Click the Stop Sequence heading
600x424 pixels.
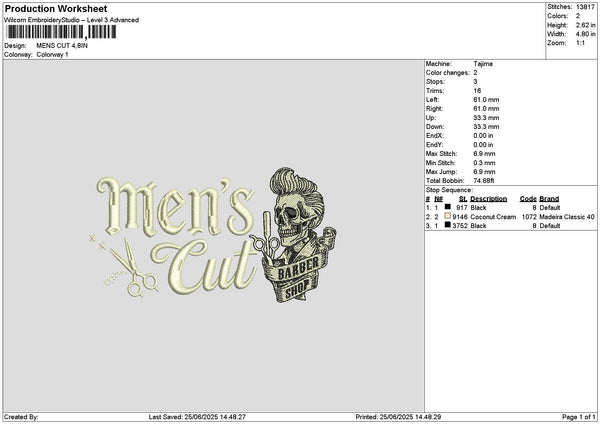point(449,190)
